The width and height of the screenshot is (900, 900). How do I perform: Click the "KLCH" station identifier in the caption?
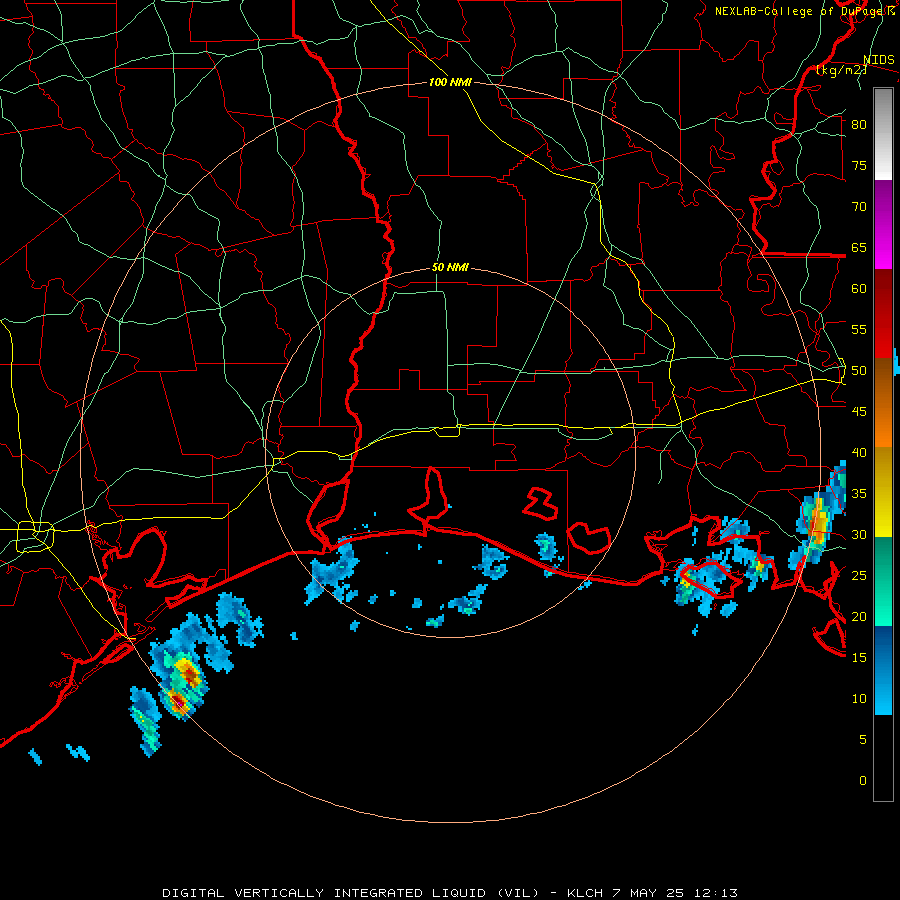585,893
